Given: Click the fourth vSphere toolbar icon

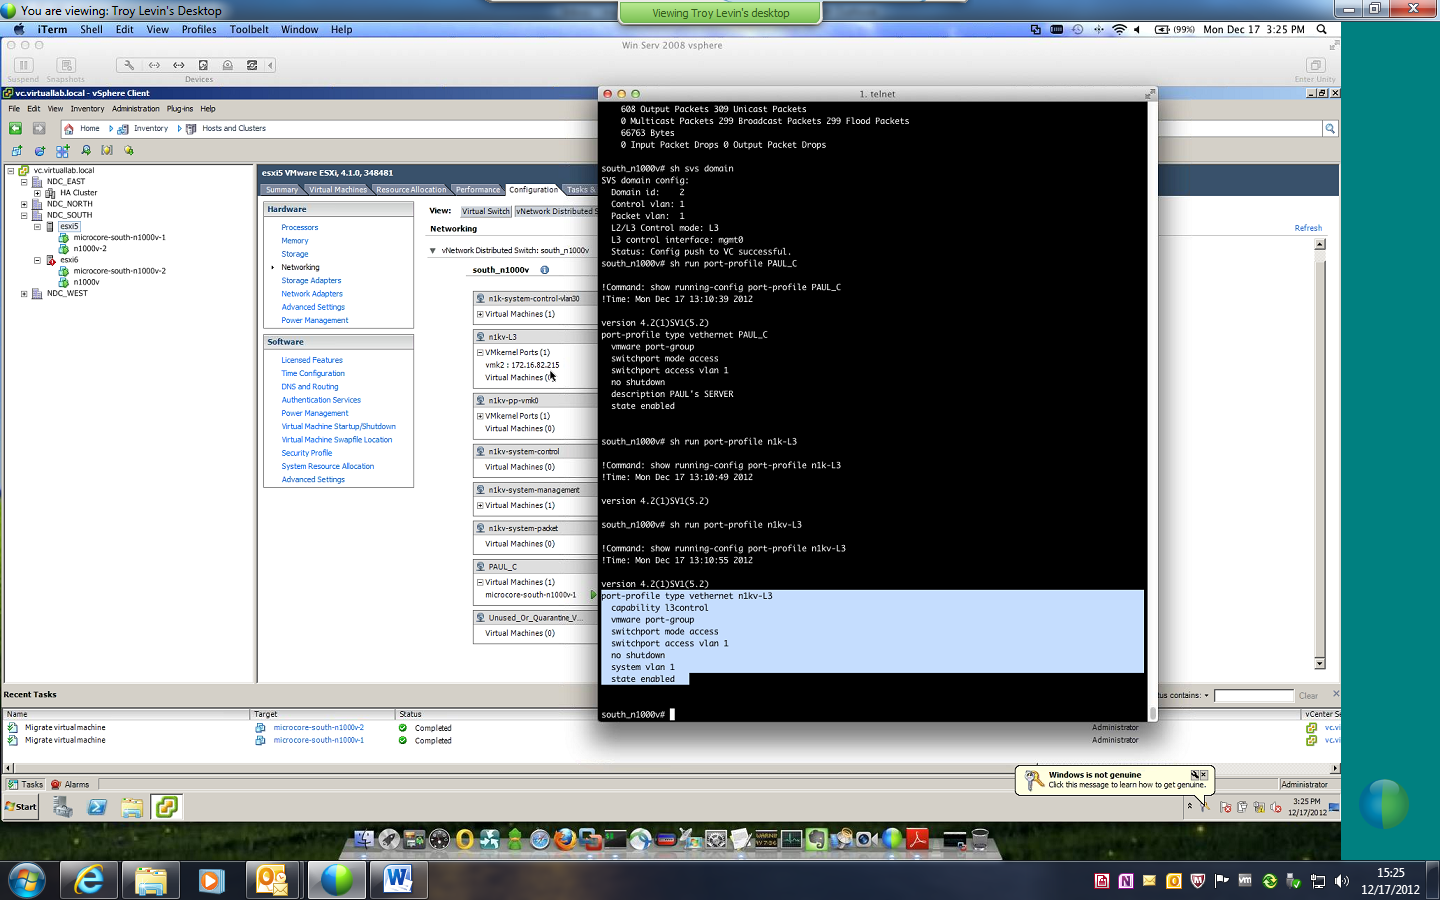Looking at the screenshot, I should (86, 151).
